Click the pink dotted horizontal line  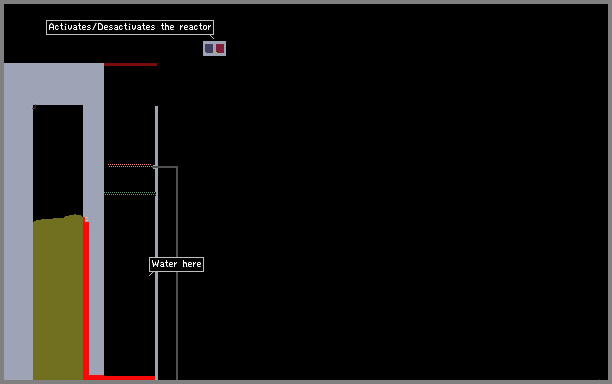point(130,165)
